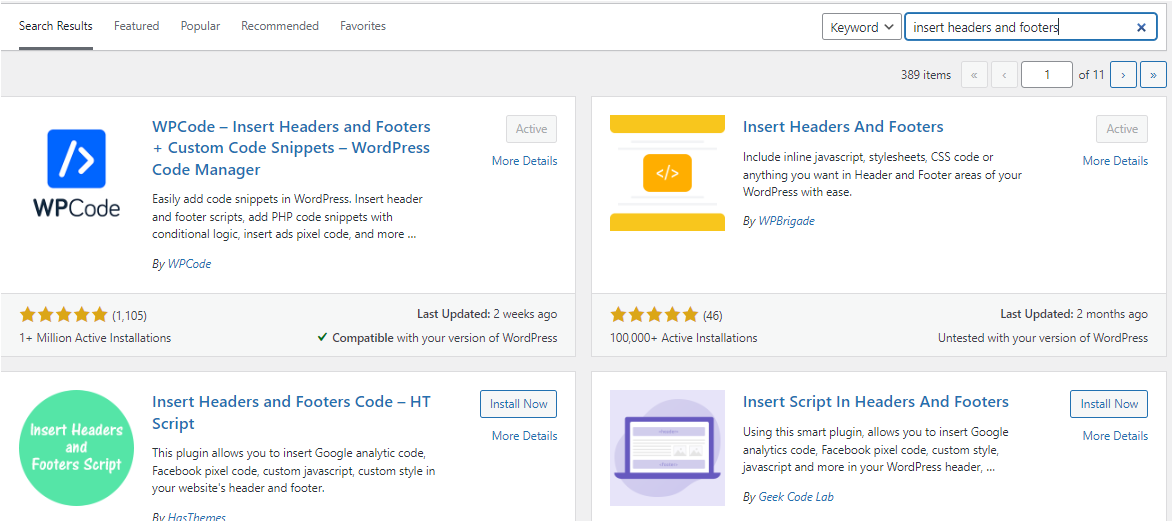This screenshot has width=1173, height=522.
Task: View More Details for Geek Code Lab plugin
Action: 1115,436
